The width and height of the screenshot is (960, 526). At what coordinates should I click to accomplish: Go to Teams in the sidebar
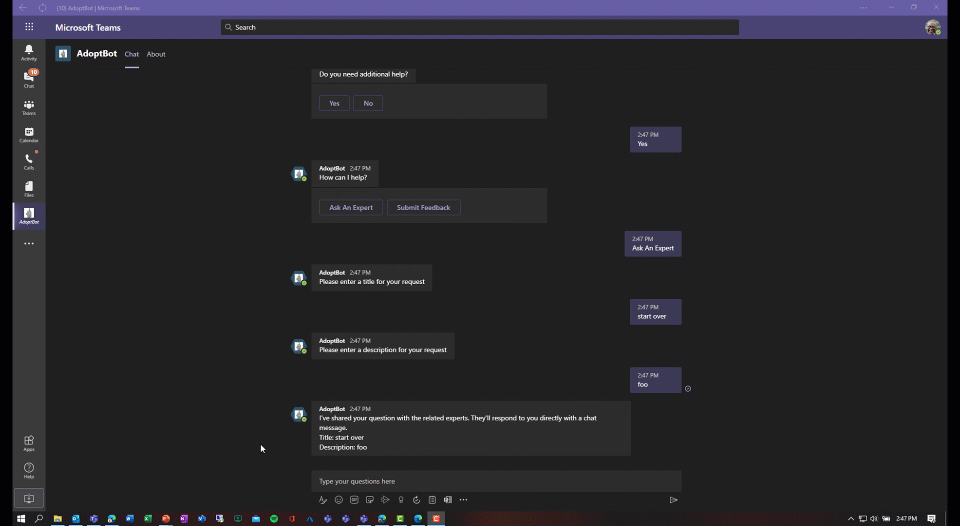coord(29,107)
